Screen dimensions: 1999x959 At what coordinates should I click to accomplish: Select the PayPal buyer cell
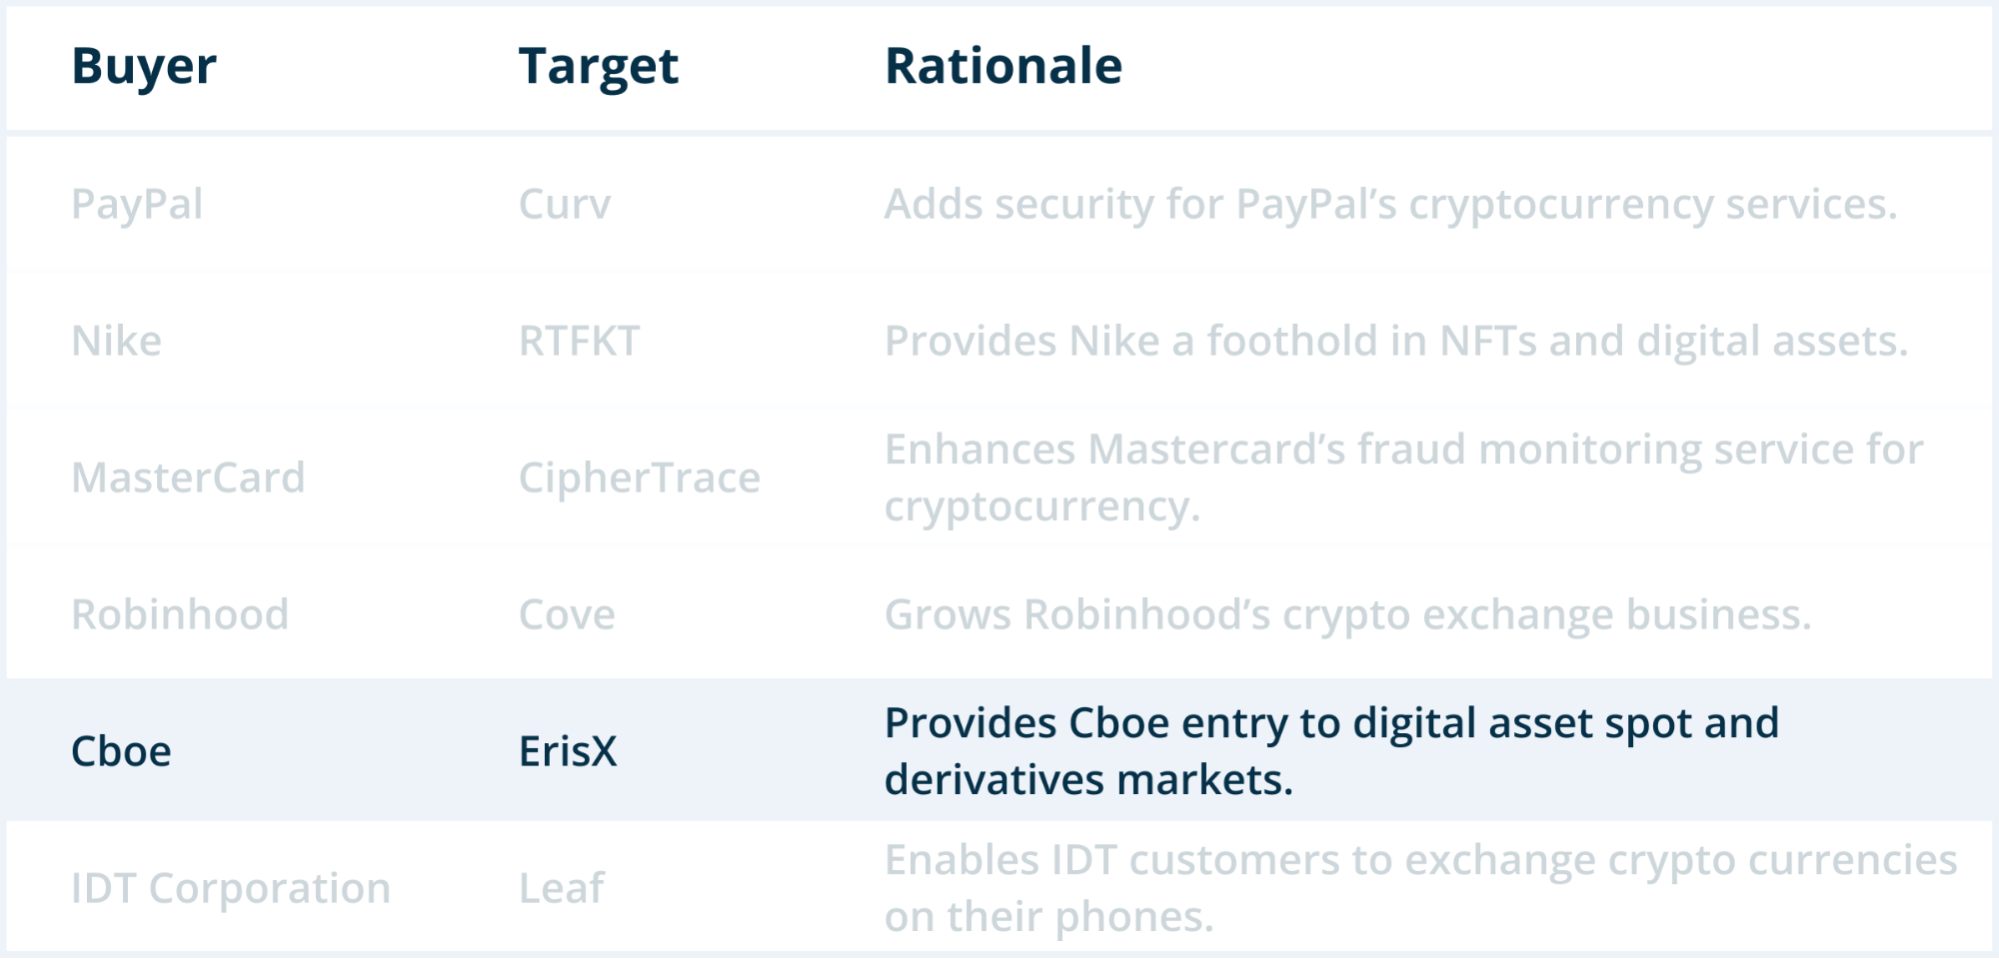pos(137,205)
